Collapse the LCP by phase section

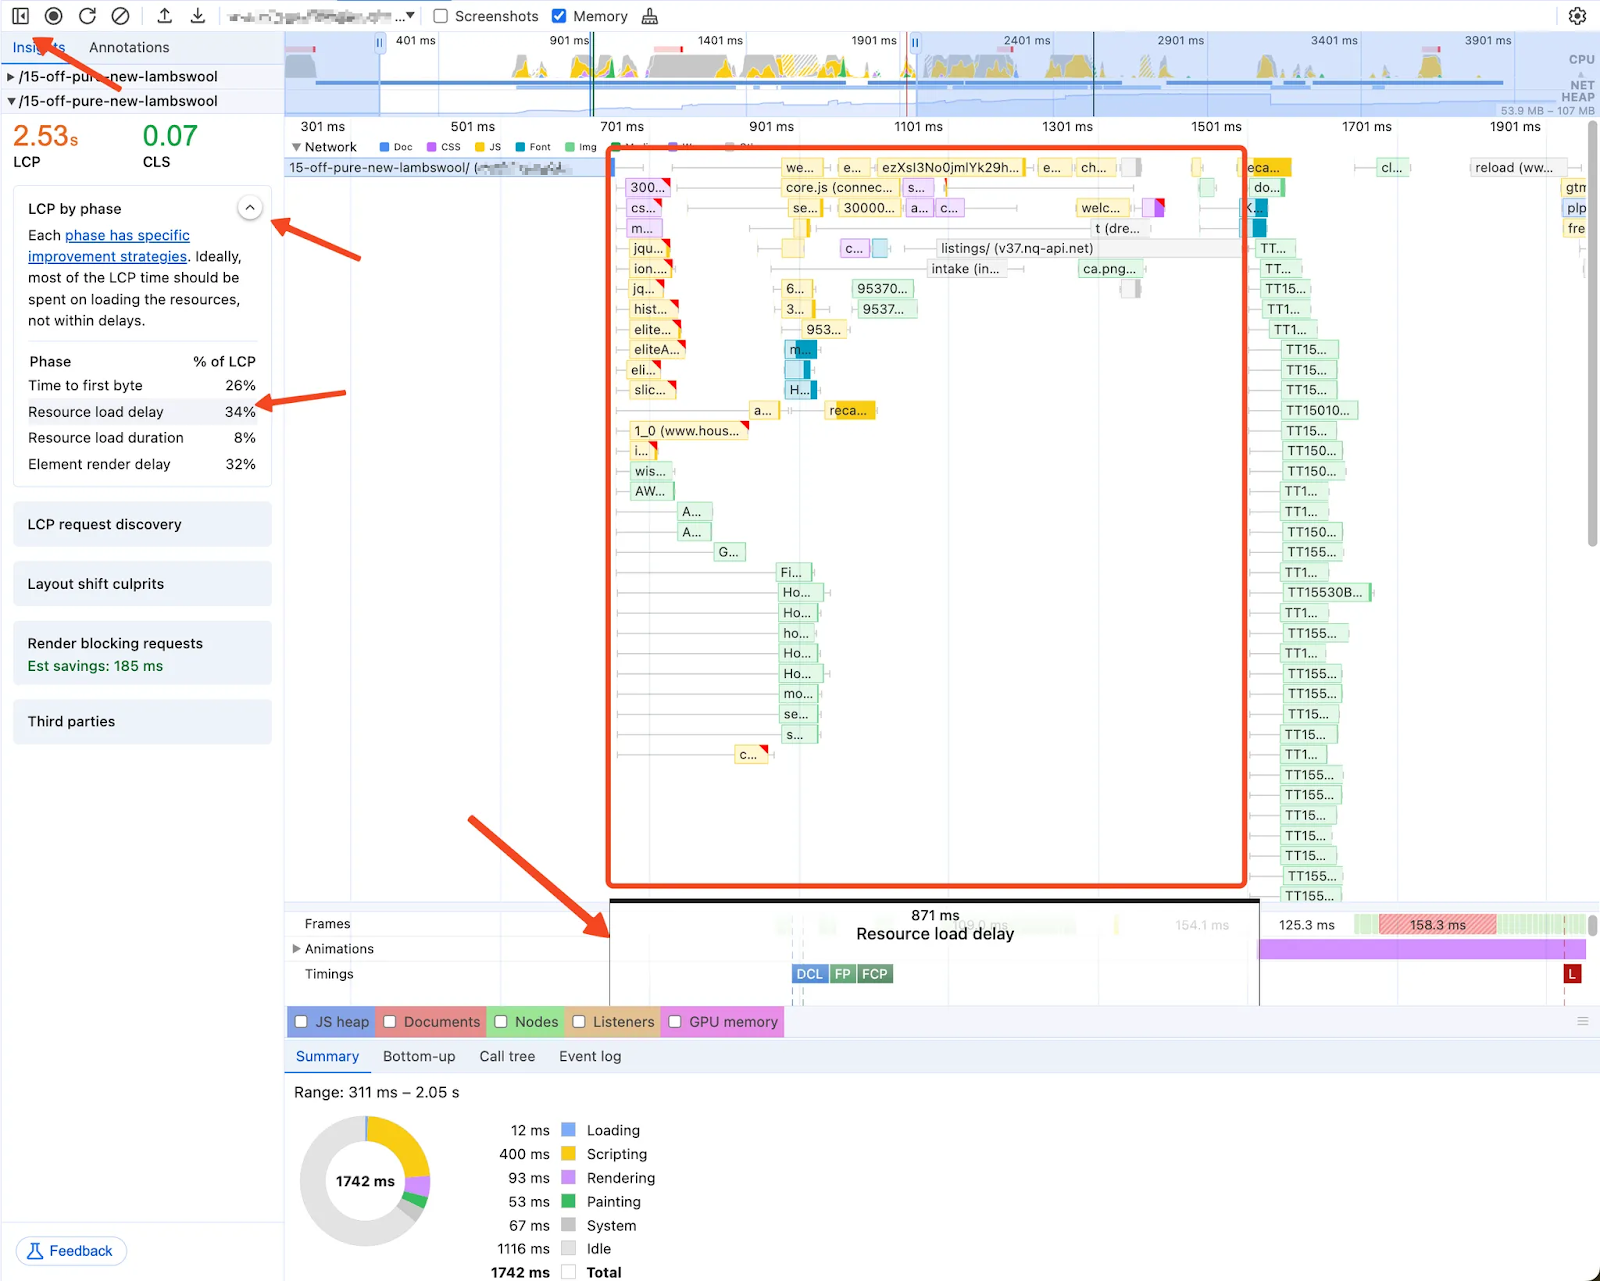point(250,208)
